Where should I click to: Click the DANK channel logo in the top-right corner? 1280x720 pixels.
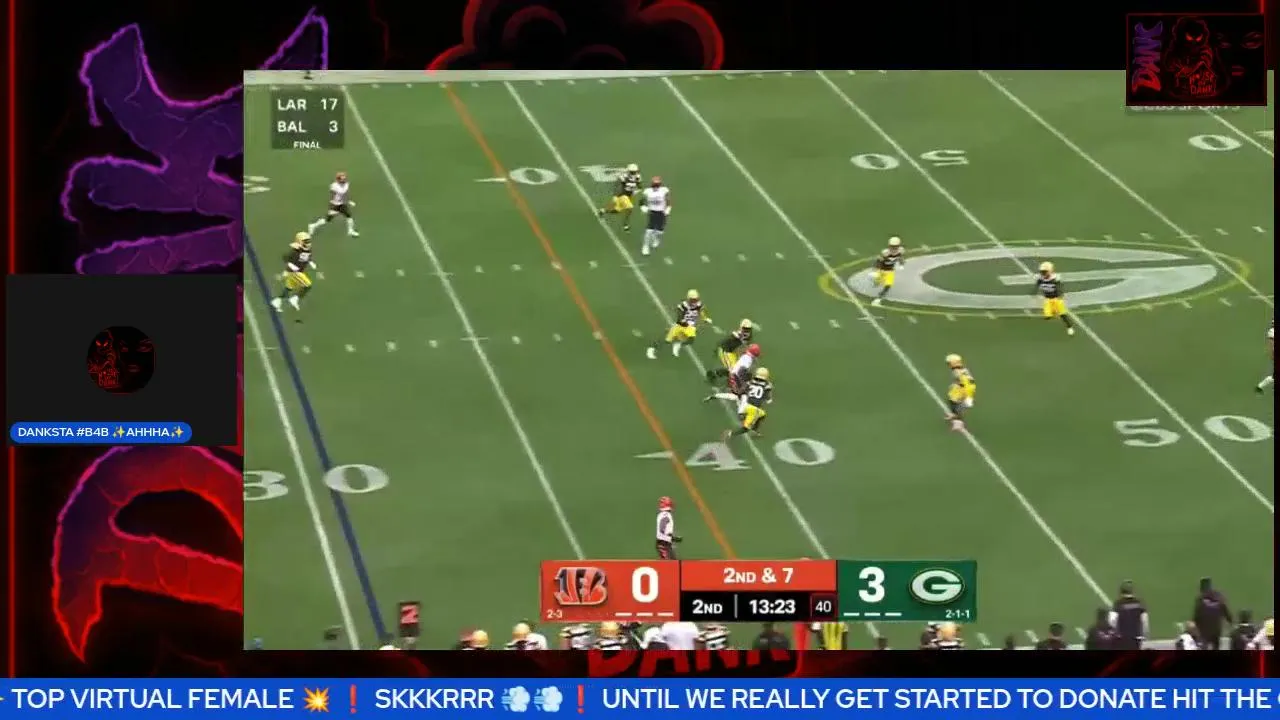(x=1196, y=59)
